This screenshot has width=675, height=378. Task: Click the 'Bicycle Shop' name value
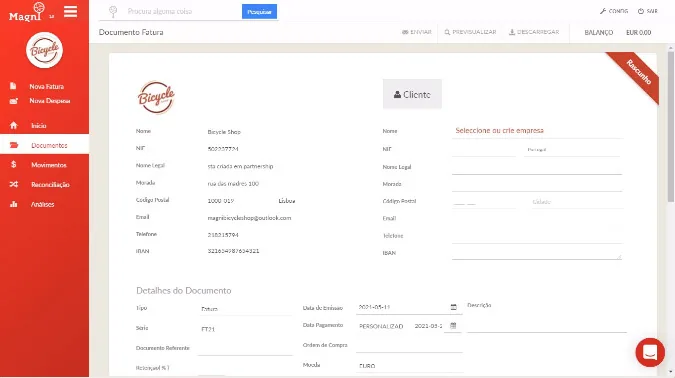point(224,132)
